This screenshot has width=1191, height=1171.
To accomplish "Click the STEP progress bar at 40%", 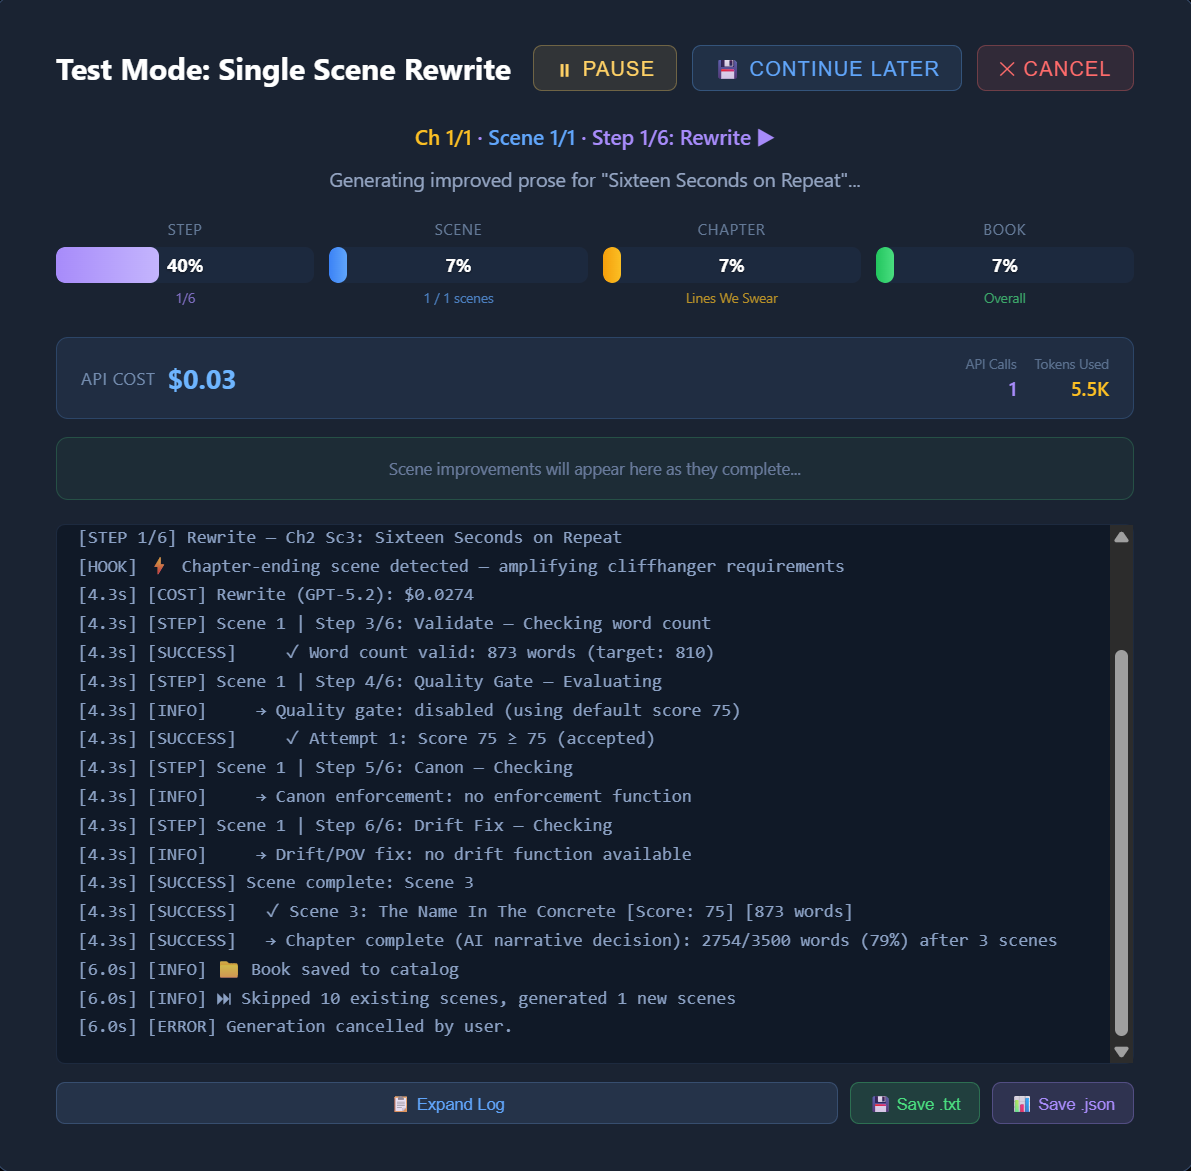I will coord(185,265).
